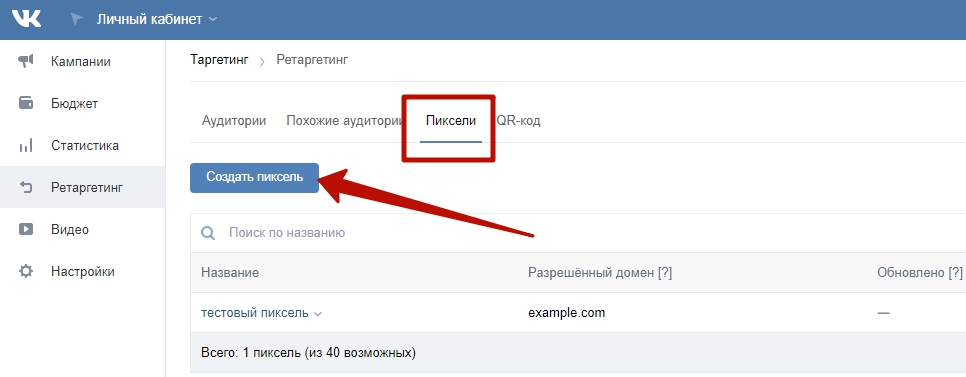Switch to the QR-код tab
The height and width of the screenshot is (377, 966).
pos(519,121)
